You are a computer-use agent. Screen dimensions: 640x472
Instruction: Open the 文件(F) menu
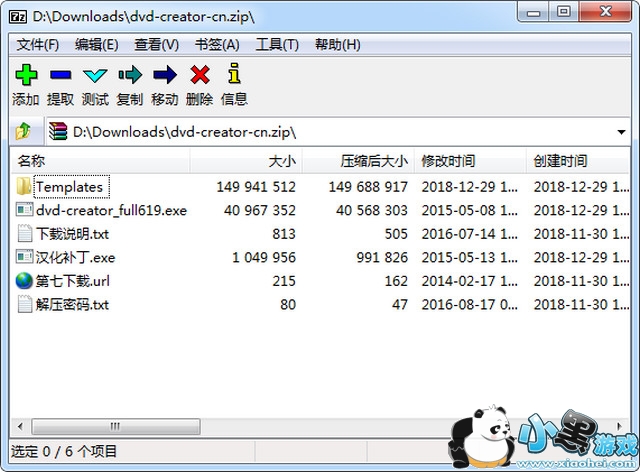pos(37,45)
